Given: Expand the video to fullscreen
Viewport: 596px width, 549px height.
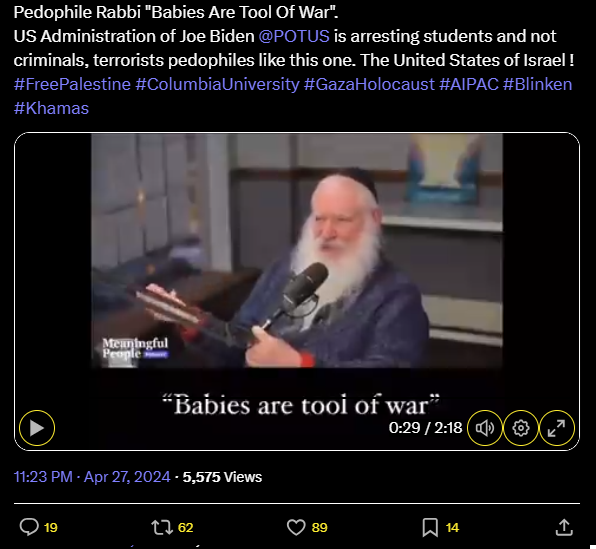Looking at the screenshot, I should 556,428.
